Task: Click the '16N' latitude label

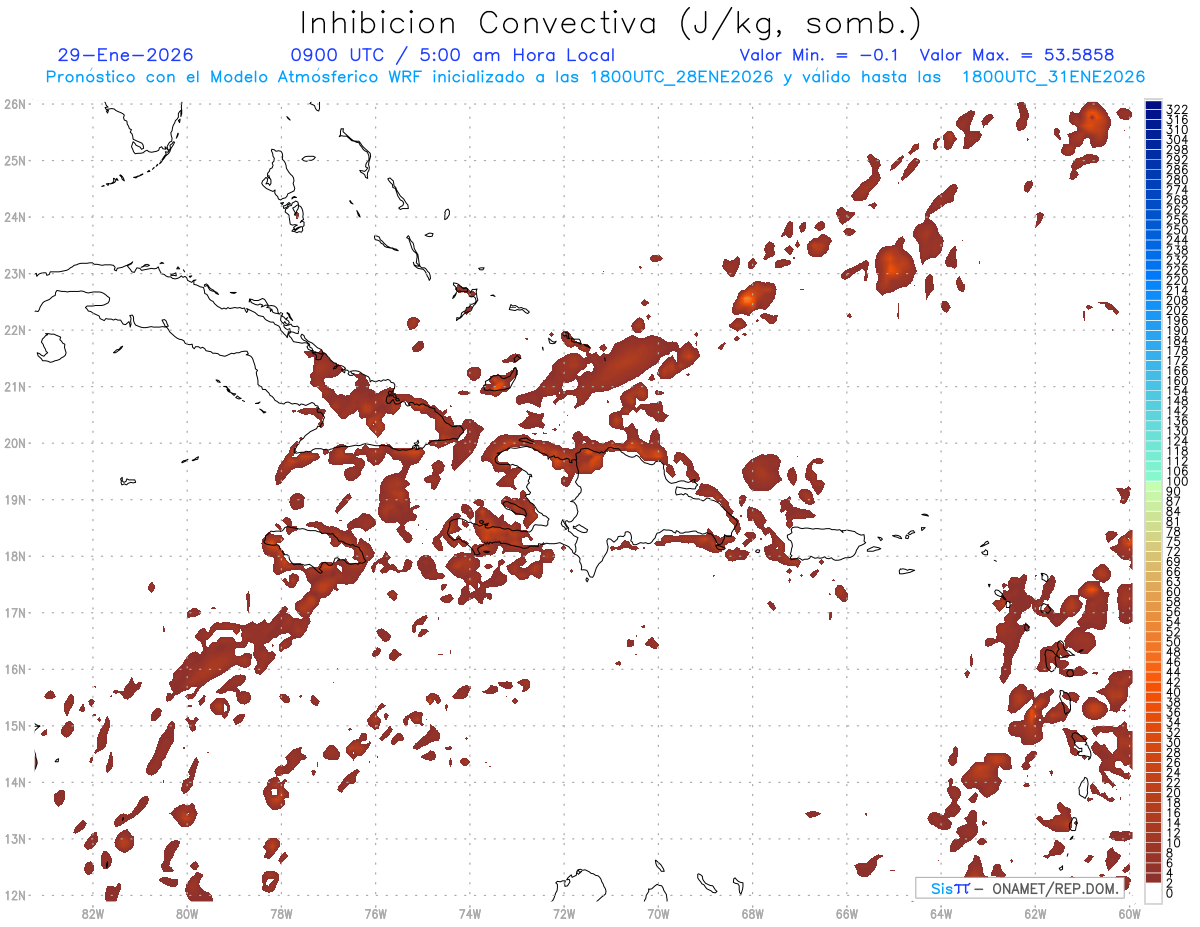Action: click(x=14, y=669)
